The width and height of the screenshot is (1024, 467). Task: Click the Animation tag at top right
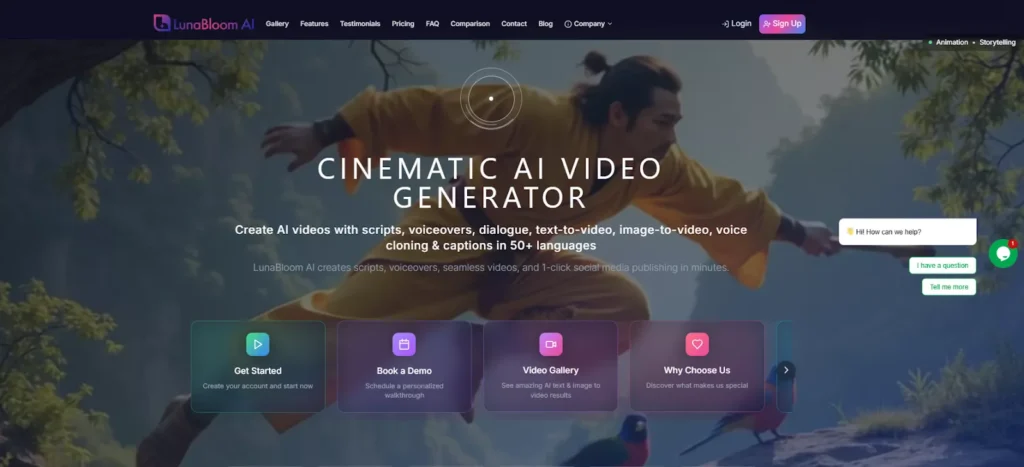952,42
